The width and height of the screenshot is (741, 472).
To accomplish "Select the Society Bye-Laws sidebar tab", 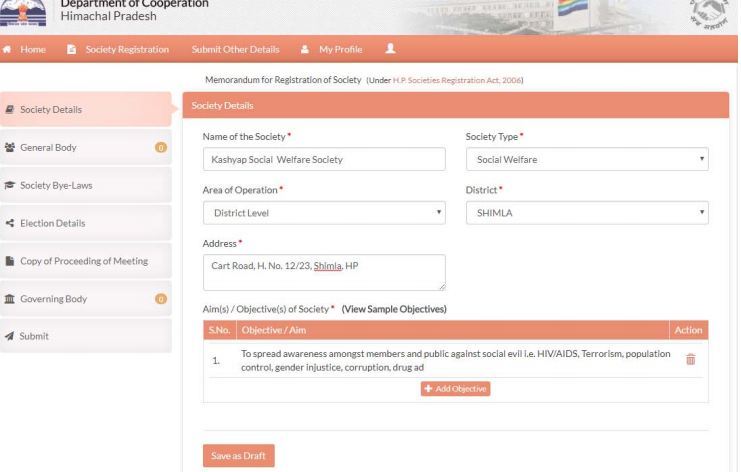I will [x=86, y=185].
